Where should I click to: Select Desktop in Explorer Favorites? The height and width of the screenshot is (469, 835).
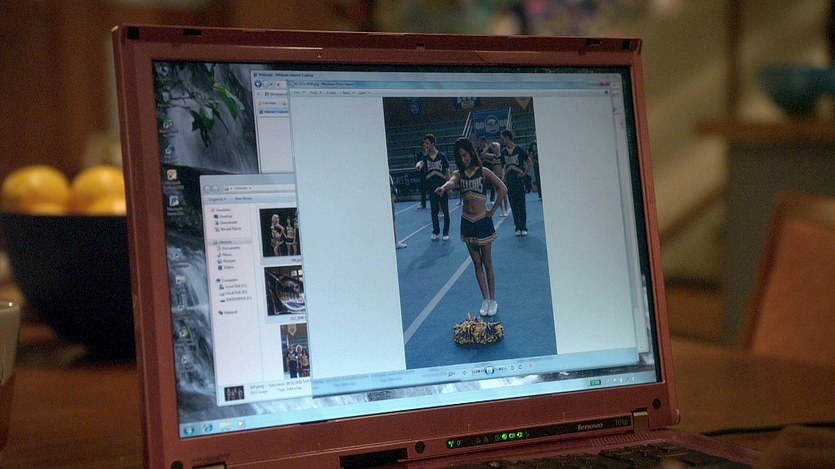(x=225, y=216)
